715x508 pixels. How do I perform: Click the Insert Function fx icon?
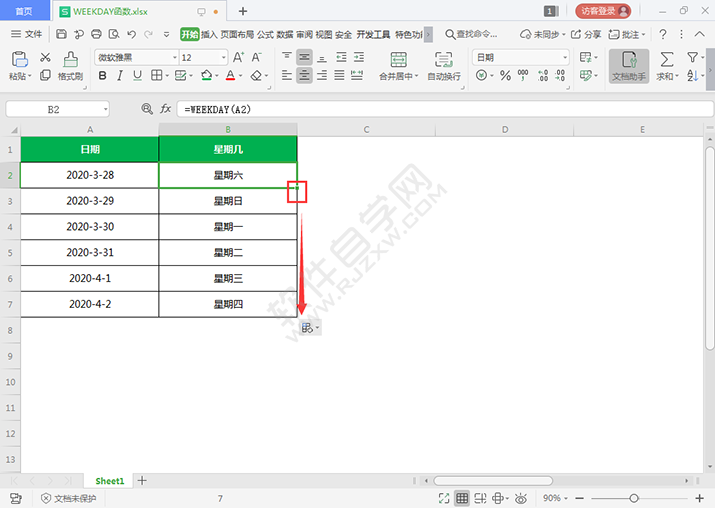pos(165,109)
